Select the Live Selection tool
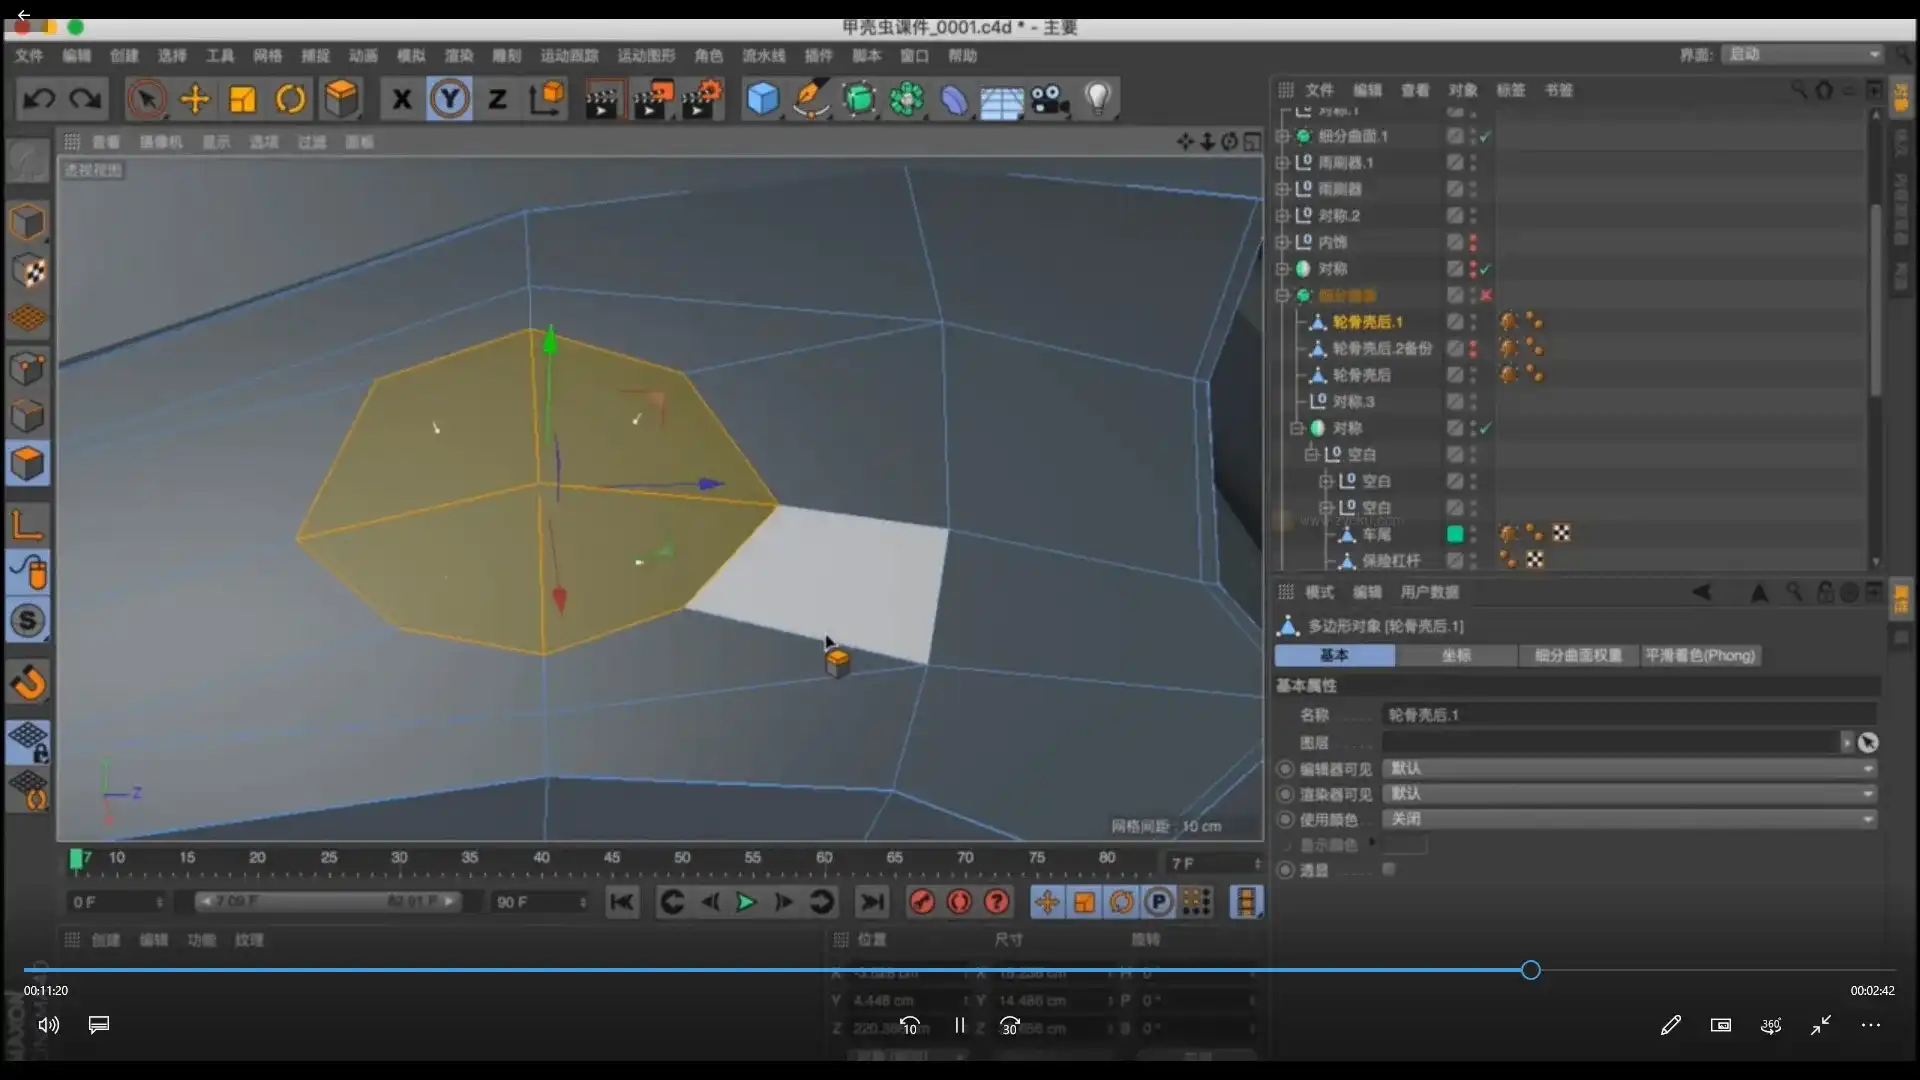The image size is (1920, 1080). 147,99
